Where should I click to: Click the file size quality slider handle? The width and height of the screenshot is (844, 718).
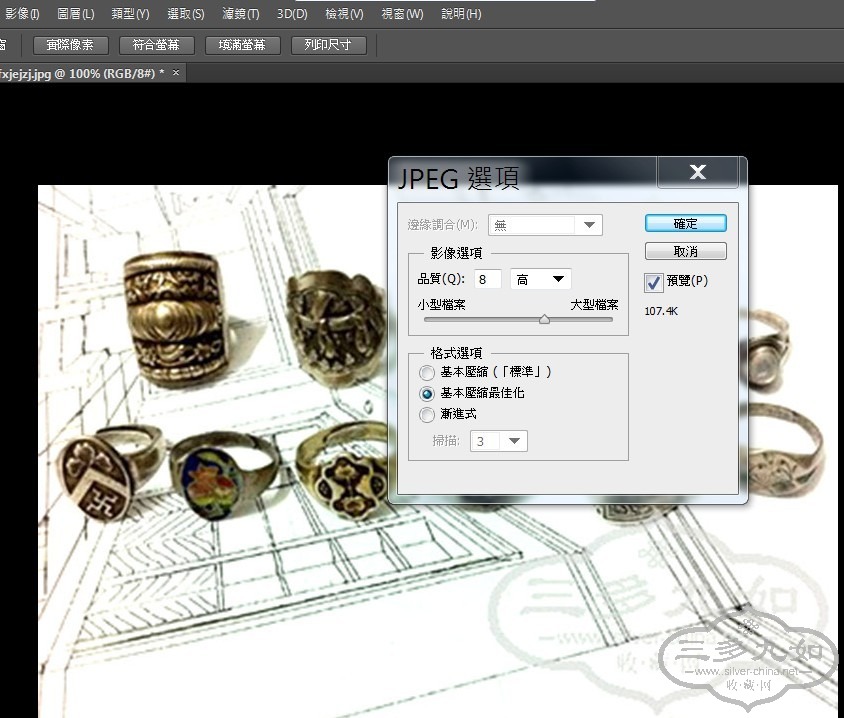tap(544, 320)
